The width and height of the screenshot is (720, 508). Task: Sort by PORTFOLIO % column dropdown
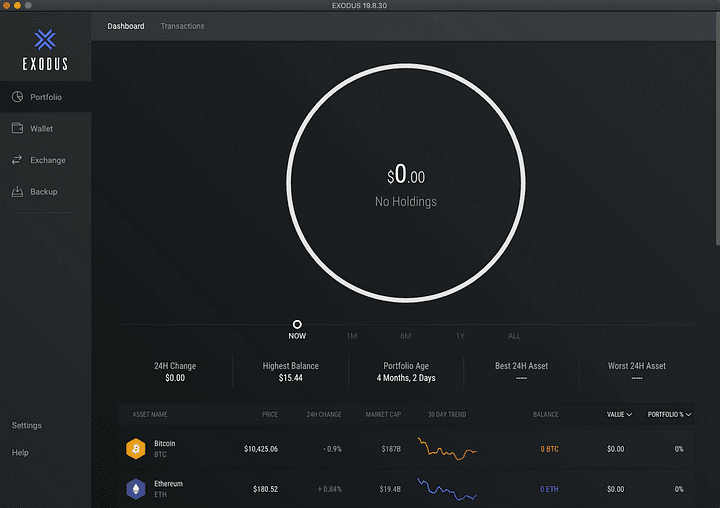coord(669,414)
